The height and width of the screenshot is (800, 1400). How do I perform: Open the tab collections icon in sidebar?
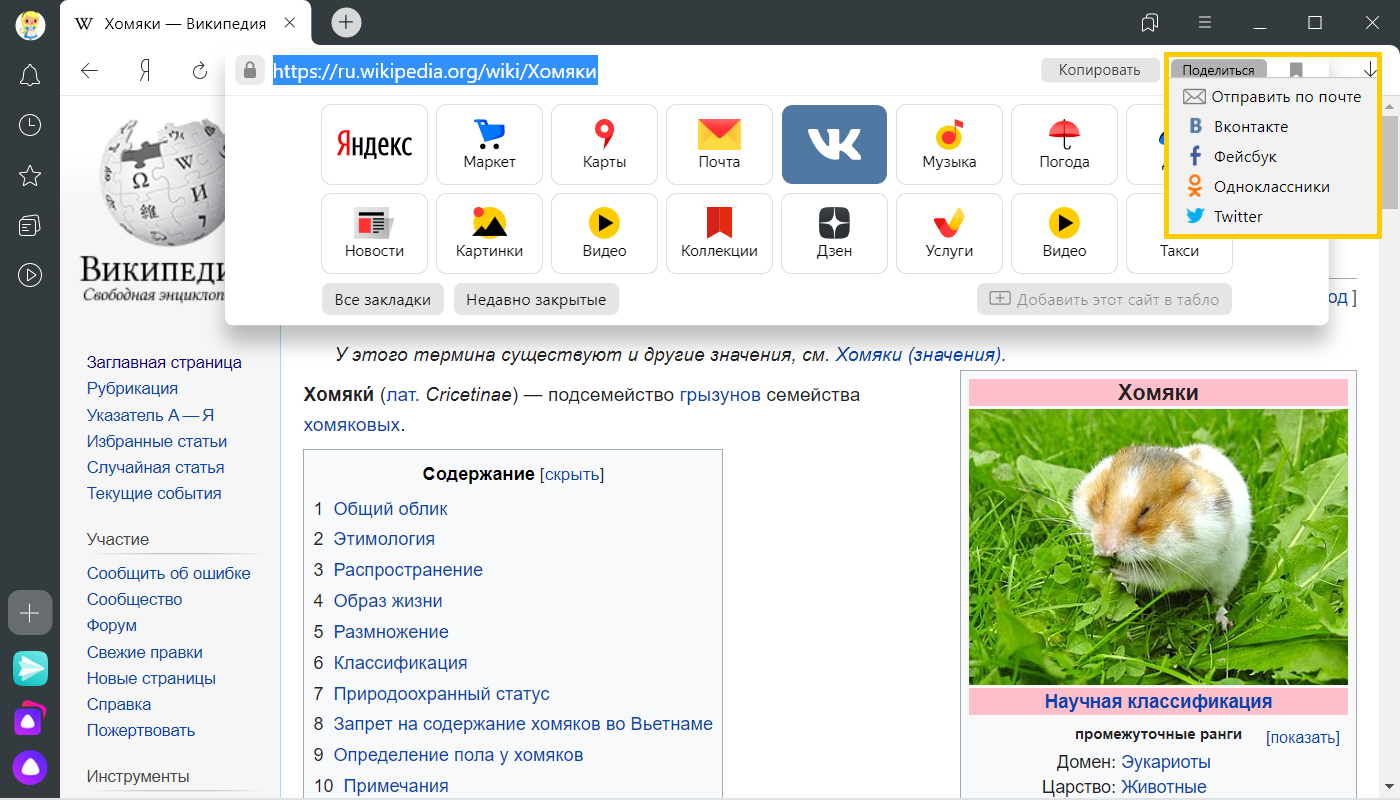click(30, 225)
